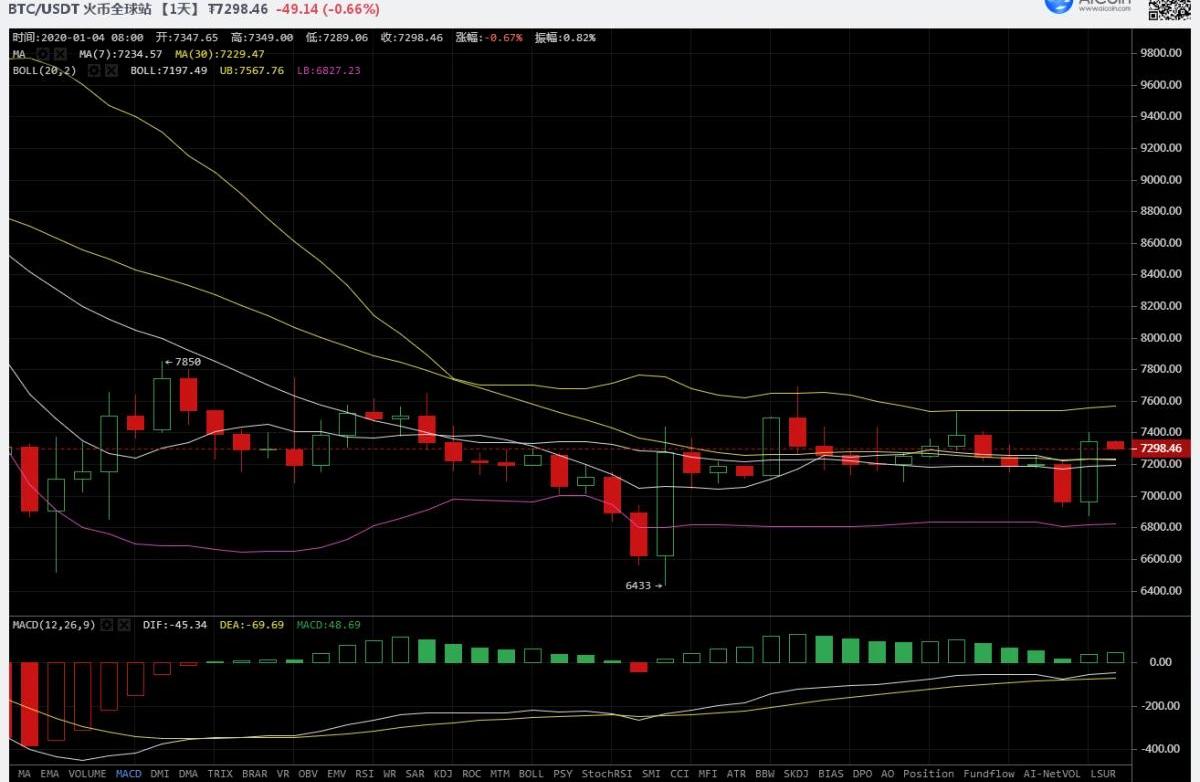Click the BTC/USDT pair title
This screenshot has width=1200, height=782.
[x=38, y=9]
